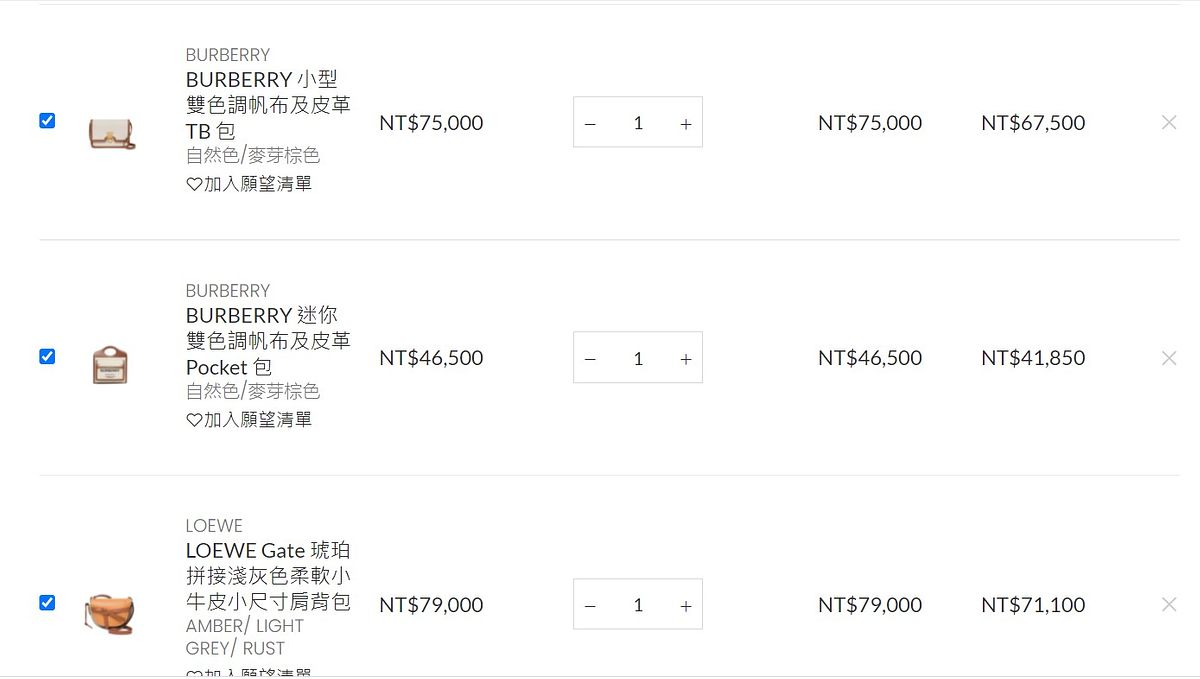This screenshot has height=679, width=1200.
Task: Uncheck the BURBERRY Pocket bag checkbox
Action: coord(47,357)
